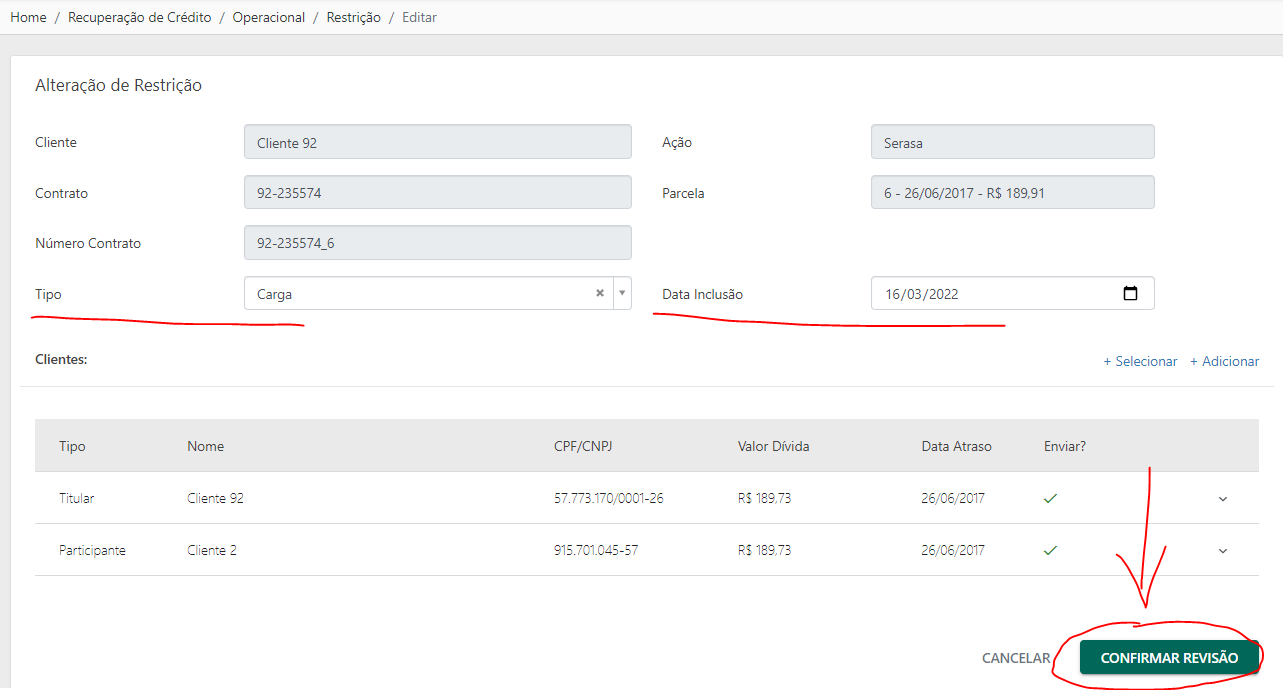Expand the Participante Cliente 2 row chevron

tap(1223, 550)
